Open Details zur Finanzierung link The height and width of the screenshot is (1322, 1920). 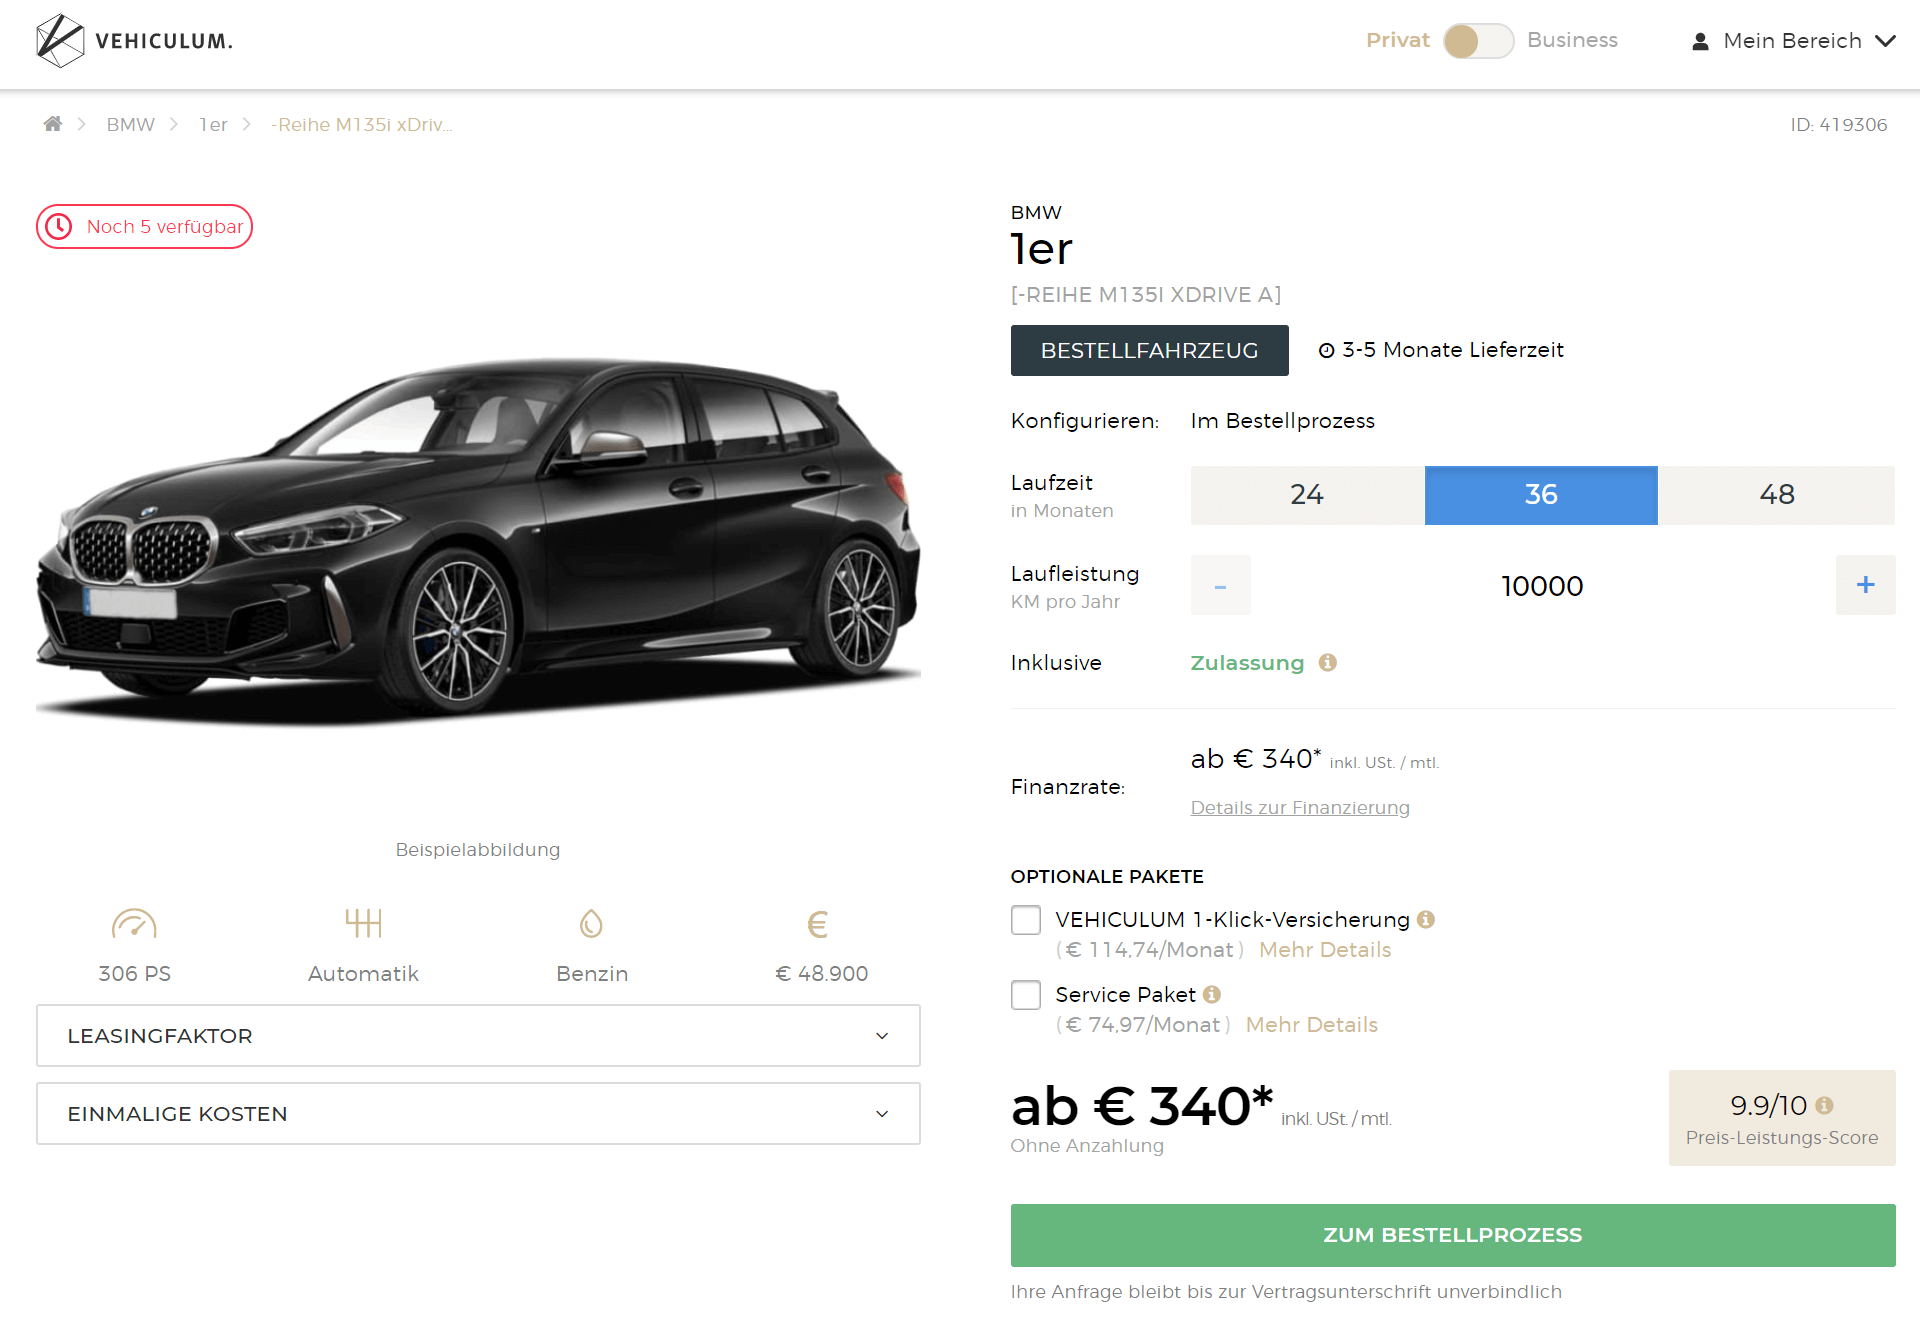pos(1300,808)
